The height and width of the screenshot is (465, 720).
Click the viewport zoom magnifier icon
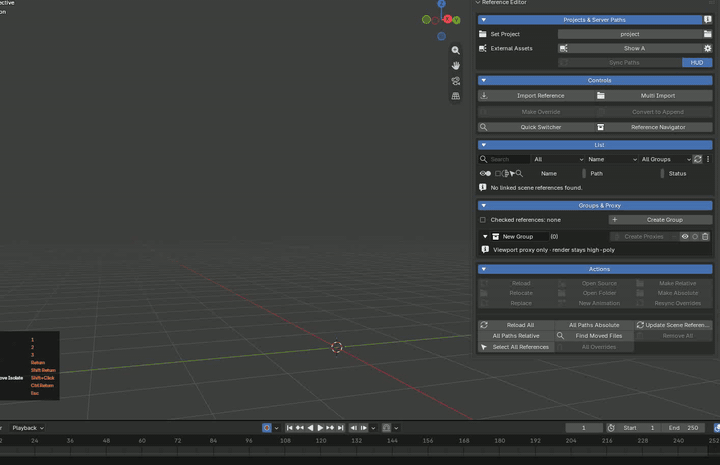pos(455,50)
